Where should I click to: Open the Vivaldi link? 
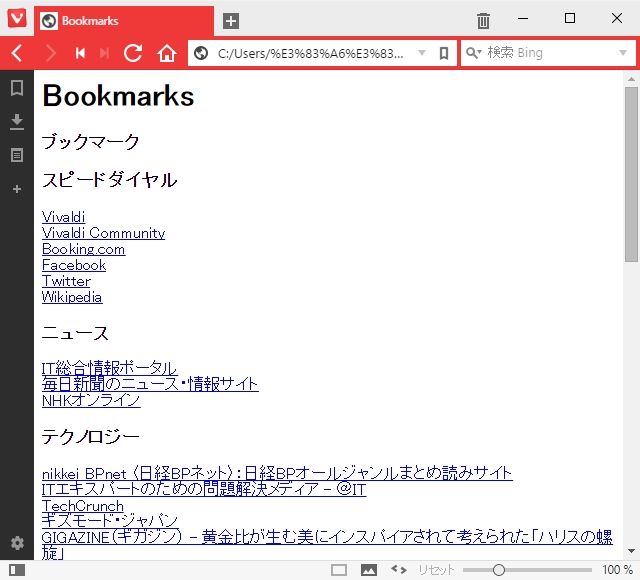64,217
